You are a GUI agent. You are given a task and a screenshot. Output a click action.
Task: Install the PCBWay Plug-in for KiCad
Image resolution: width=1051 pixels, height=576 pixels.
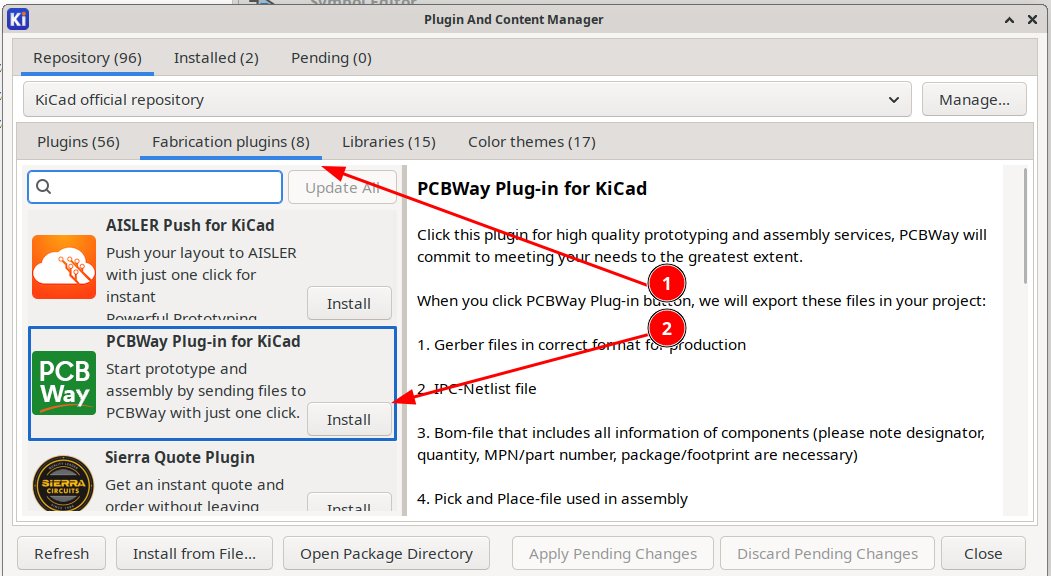349,419
